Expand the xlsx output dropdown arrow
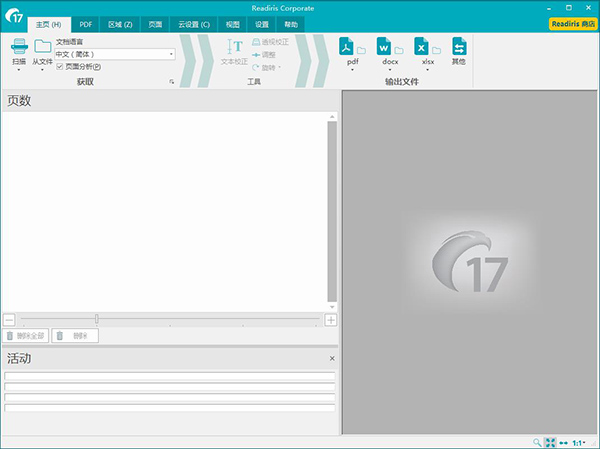 pos(427,70)
